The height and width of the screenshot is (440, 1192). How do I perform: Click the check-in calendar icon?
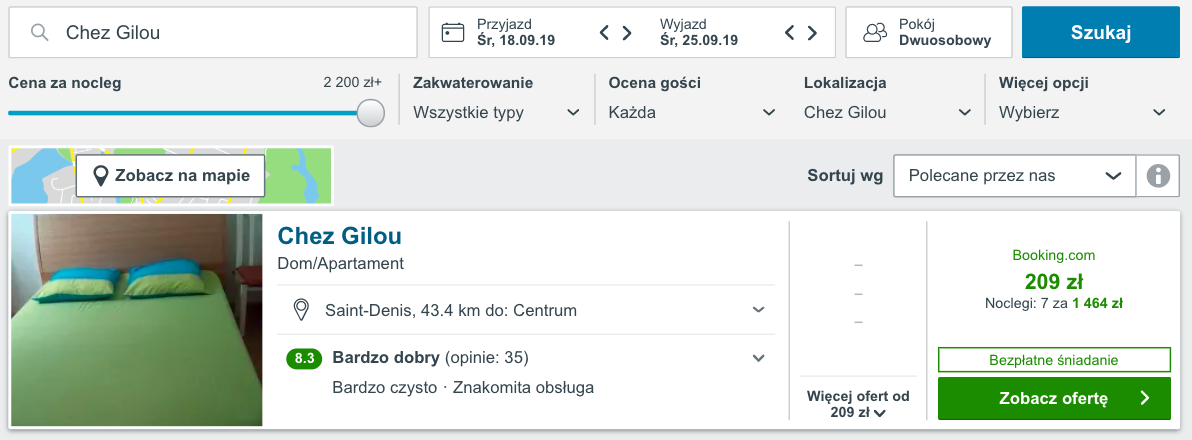pyautogui.click(x=453, y=33)
